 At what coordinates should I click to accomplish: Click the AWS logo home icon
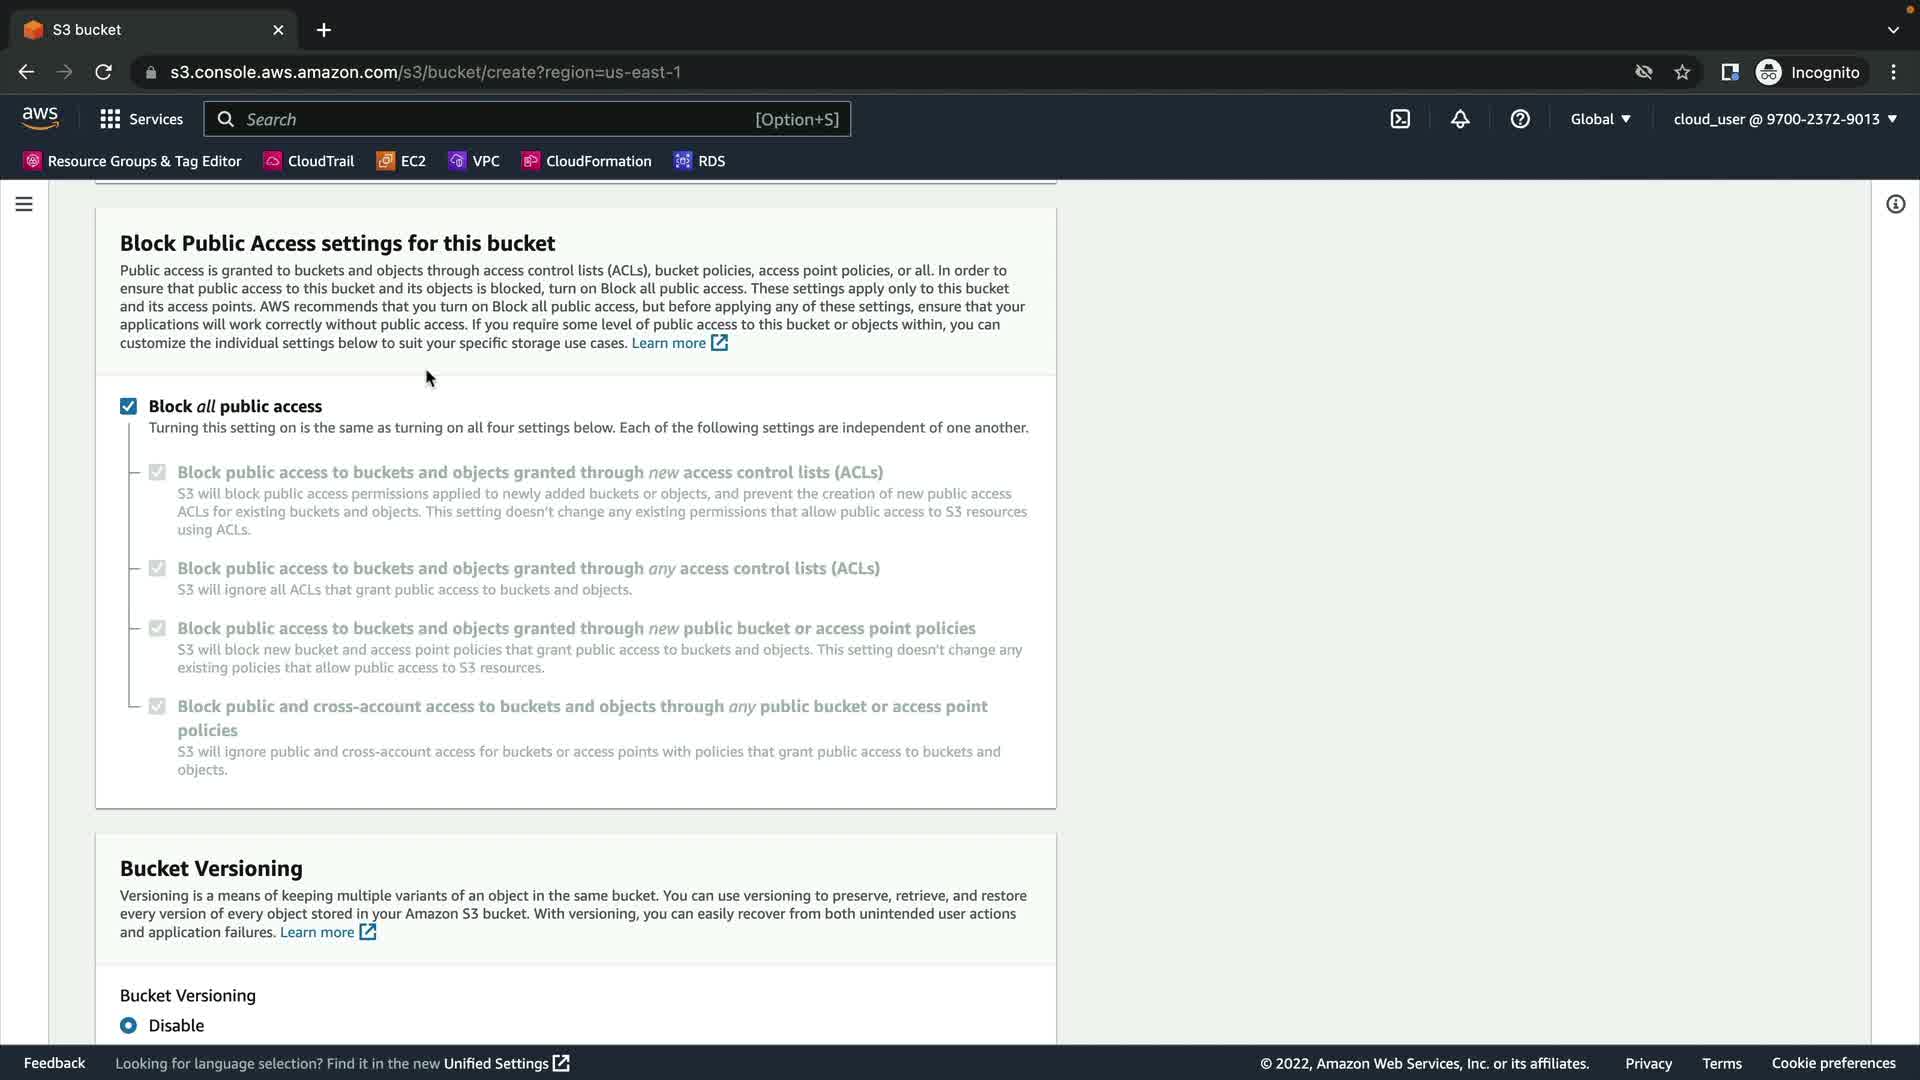point(40,118)
